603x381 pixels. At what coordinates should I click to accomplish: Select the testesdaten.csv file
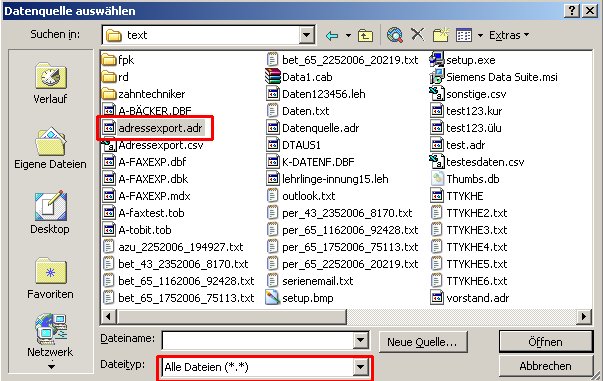pyautogui.click(x=477, y=162)
